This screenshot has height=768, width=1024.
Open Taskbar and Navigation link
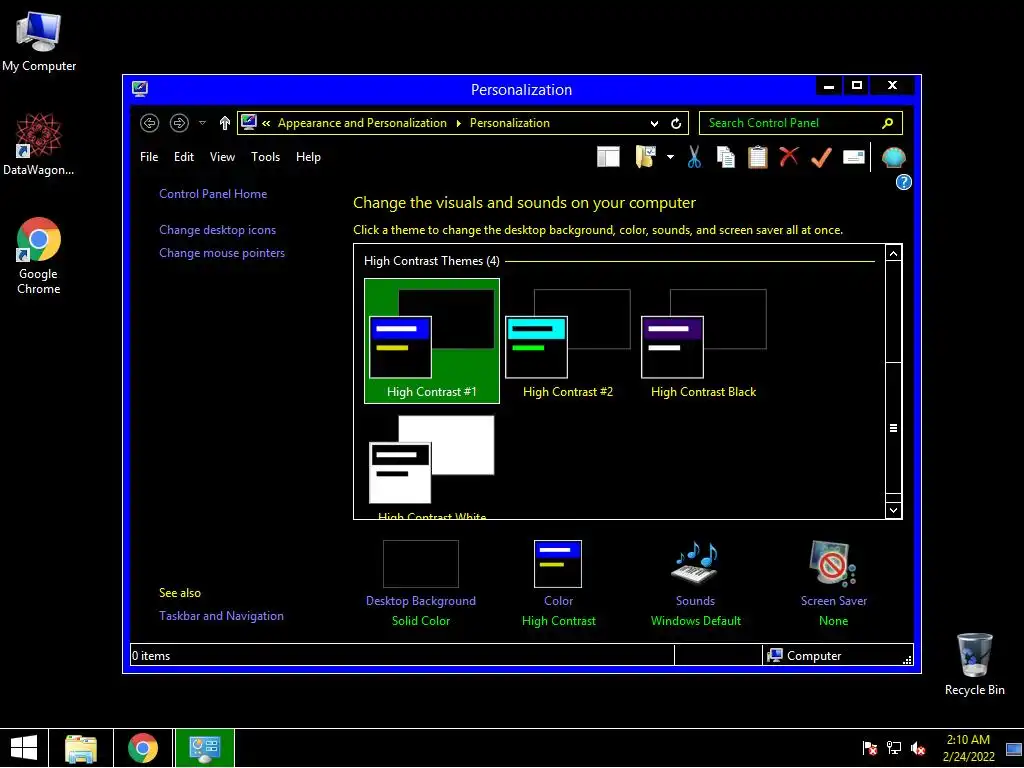pos(221,616)
